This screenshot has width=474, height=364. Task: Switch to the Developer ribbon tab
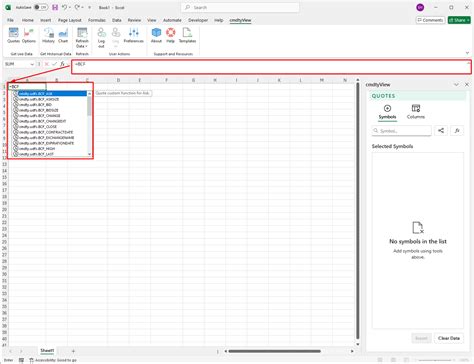(x=198, y=20)
